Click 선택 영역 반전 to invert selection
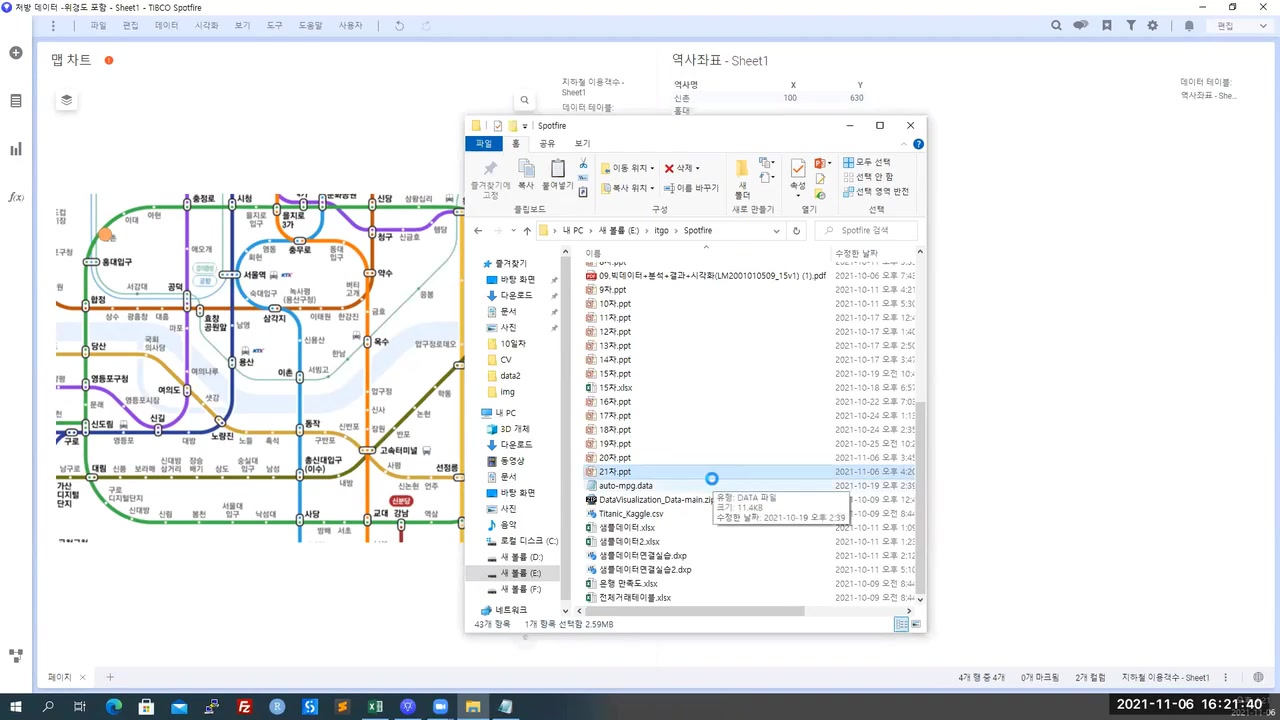Screen dimensions: 1280x720 [876, 191]
